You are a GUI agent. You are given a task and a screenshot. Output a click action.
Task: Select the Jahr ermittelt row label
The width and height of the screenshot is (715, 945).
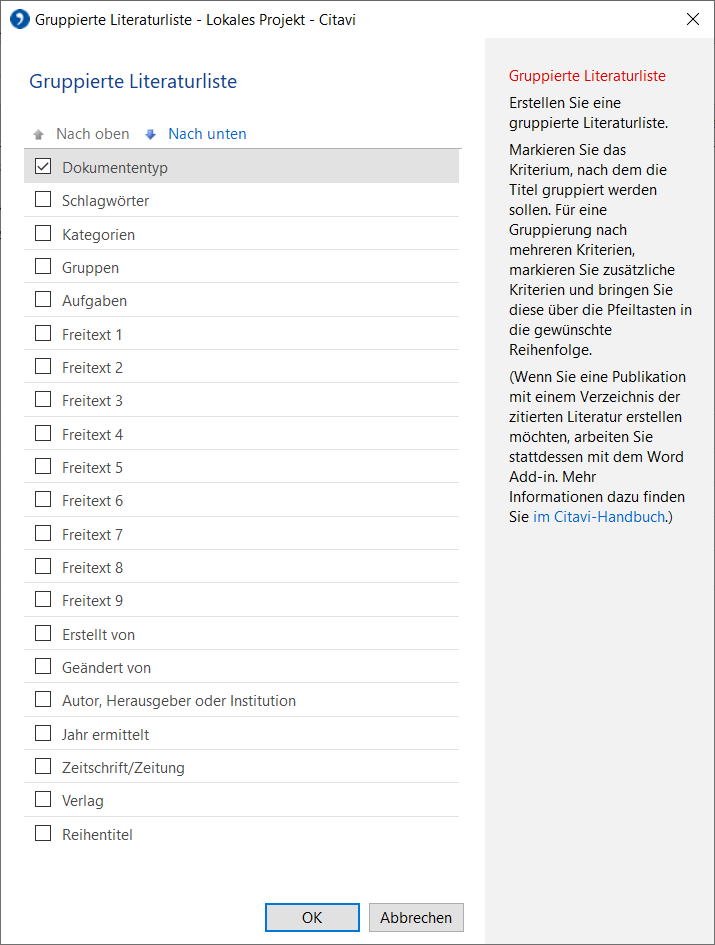106,735
